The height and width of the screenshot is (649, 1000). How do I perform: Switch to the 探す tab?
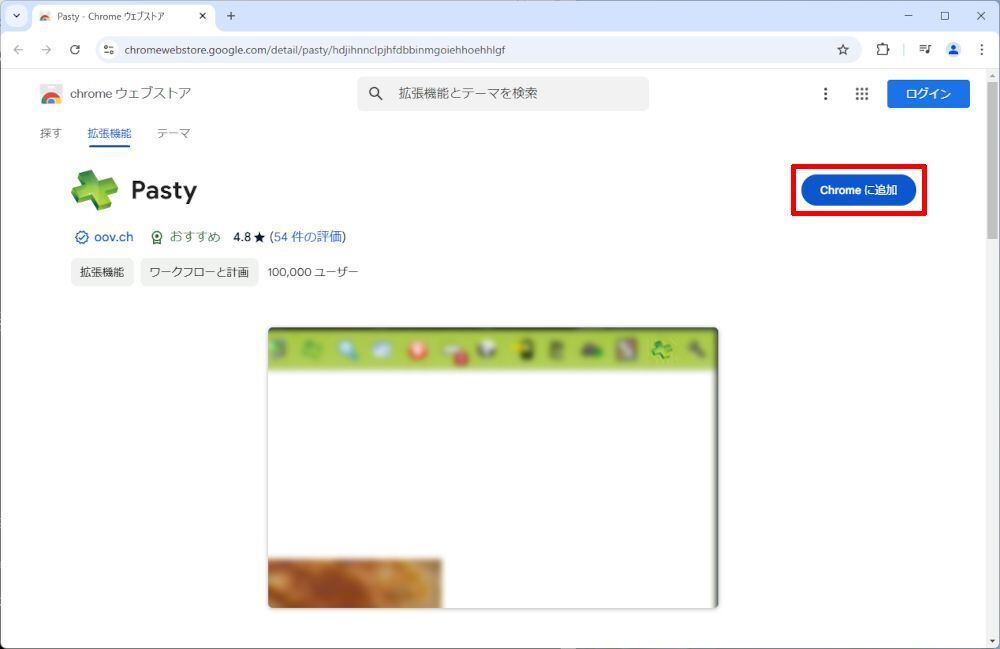click(x=51, y=133)
